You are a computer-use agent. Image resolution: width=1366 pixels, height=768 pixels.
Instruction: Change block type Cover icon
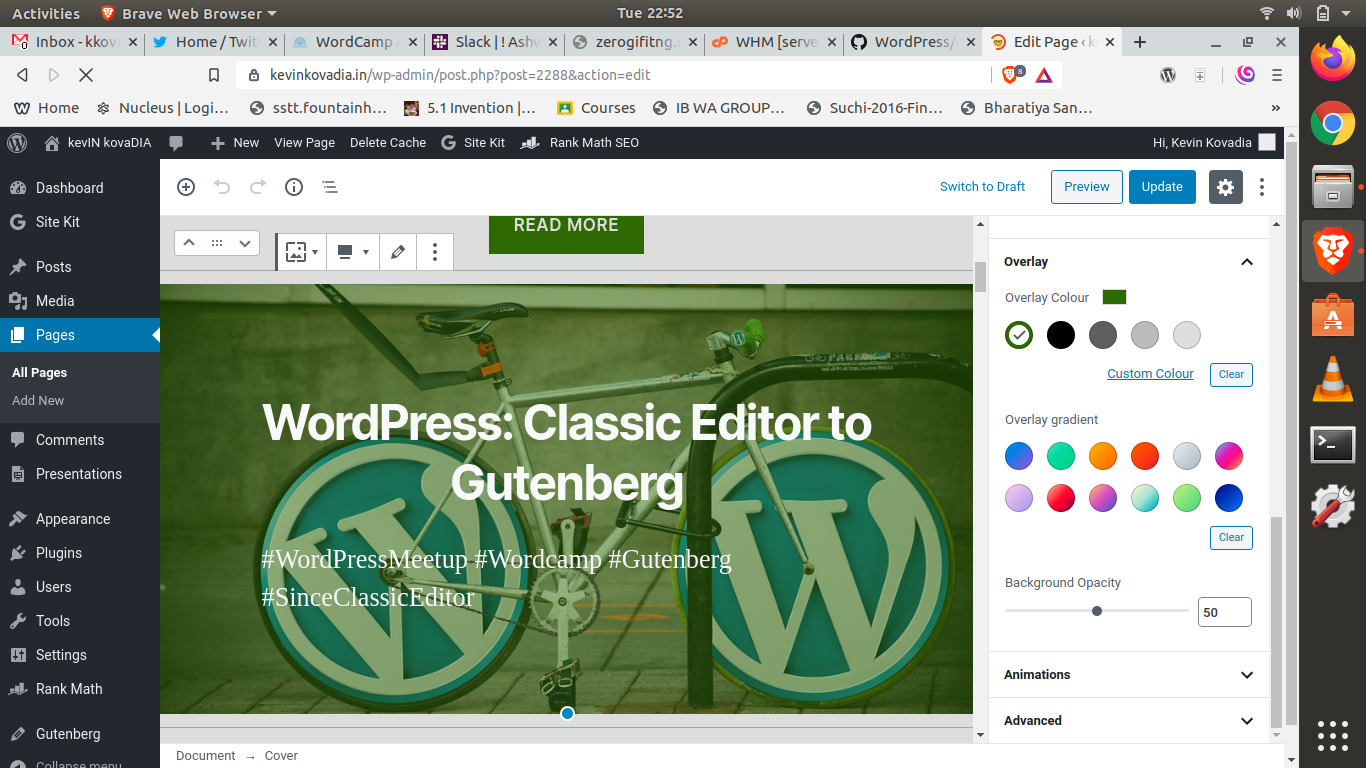[301, 252]
